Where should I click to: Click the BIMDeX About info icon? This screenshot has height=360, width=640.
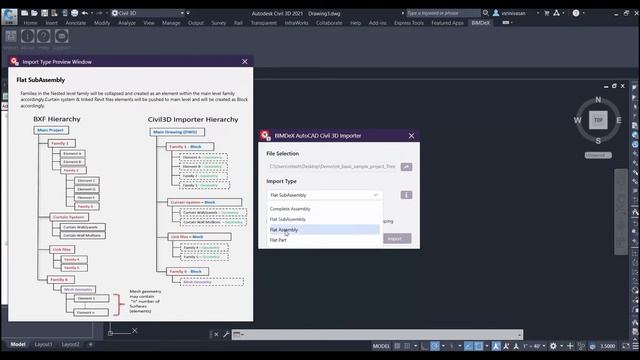click(27, 37)
